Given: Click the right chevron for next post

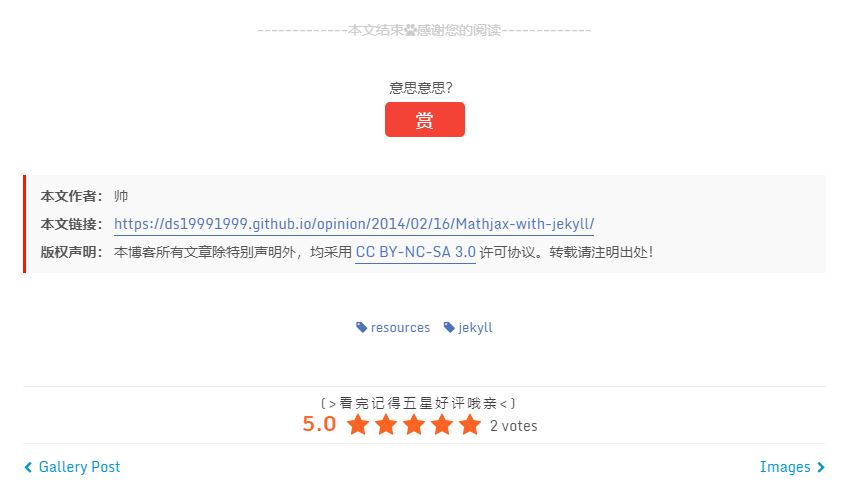Looking at the screenshot, I should [x=821, y=467].
